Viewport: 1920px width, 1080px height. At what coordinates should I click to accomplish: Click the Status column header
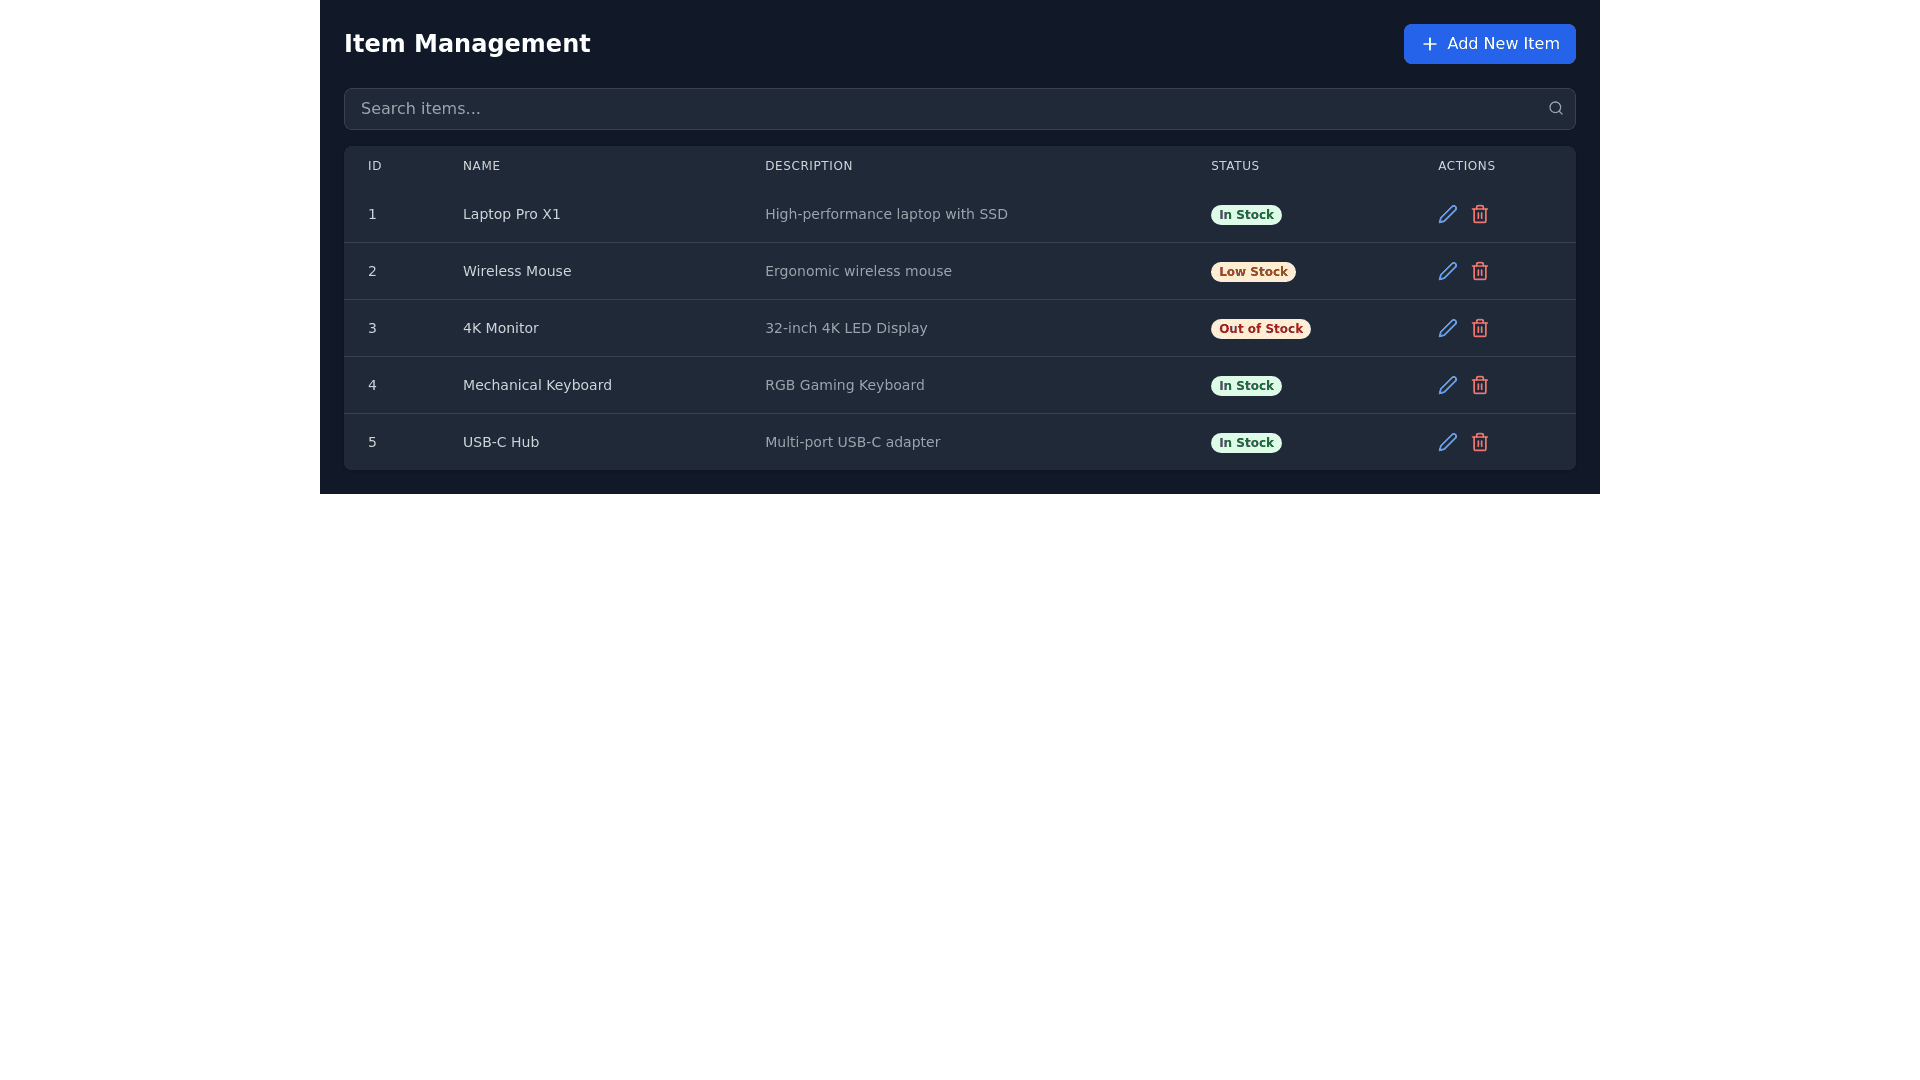click(x=1234, y=166)
